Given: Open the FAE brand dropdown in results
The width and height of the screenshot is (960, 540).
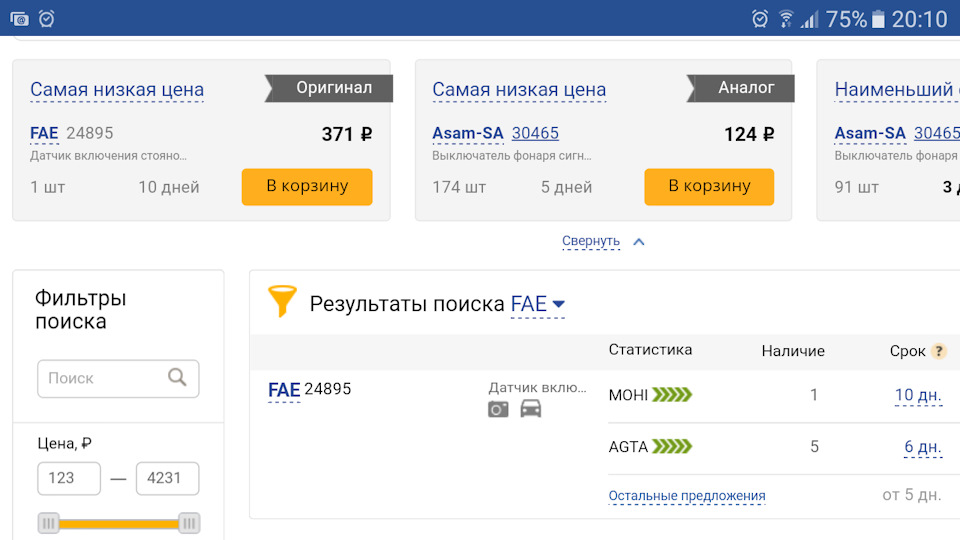Looking at the screenshot, I should [x=537, y=304].
